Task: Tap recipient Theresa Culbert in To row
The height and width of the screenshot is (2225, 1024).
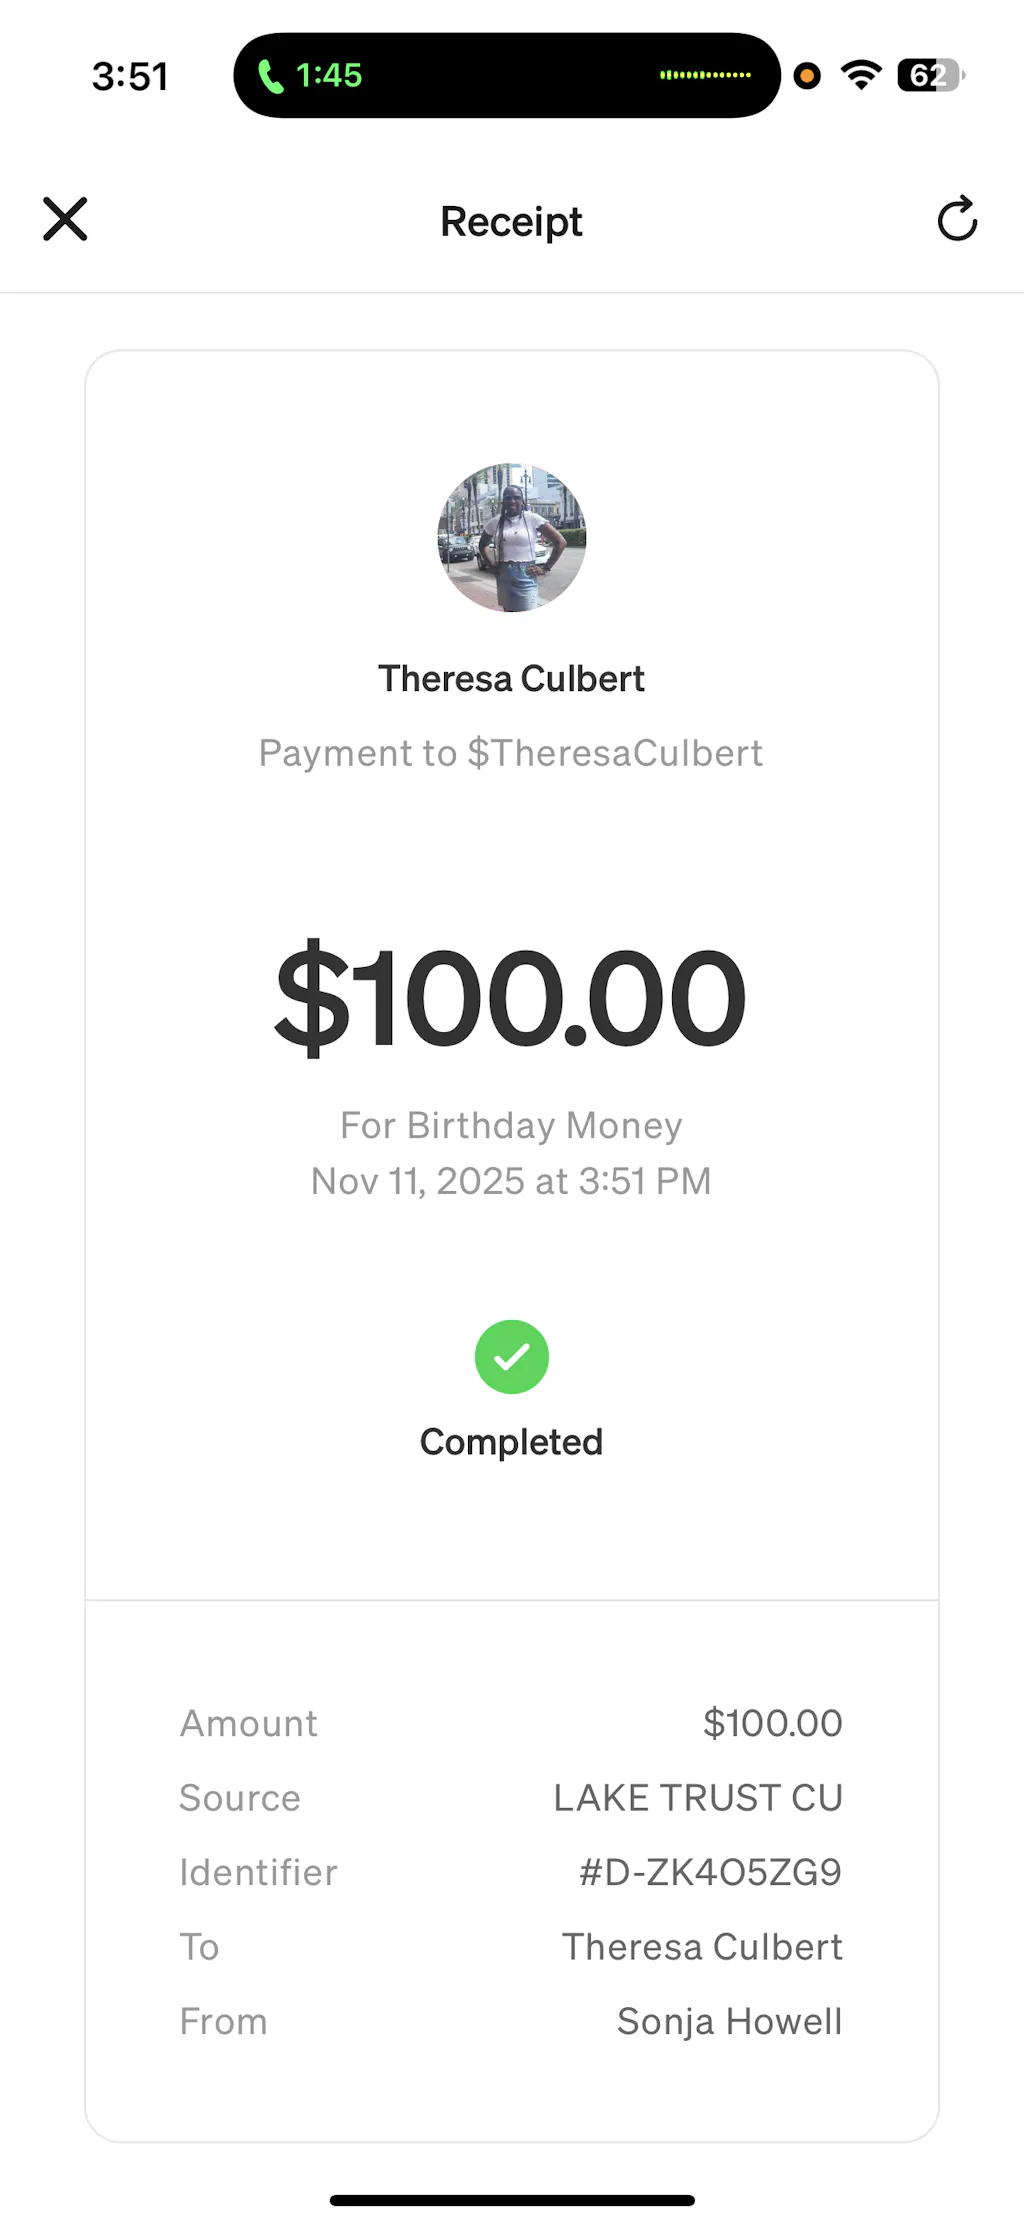Action: tap(702, 1947)
